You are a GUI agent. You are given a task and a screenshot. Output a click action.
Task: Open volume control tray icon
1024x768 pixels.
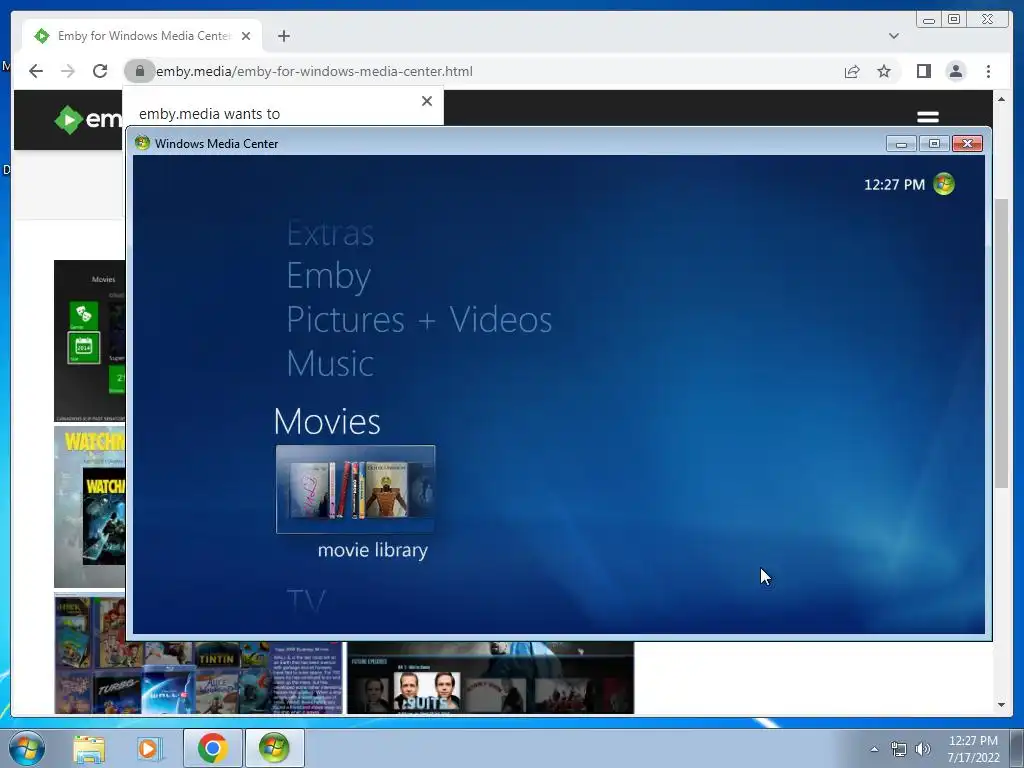[x=923, y=749]
